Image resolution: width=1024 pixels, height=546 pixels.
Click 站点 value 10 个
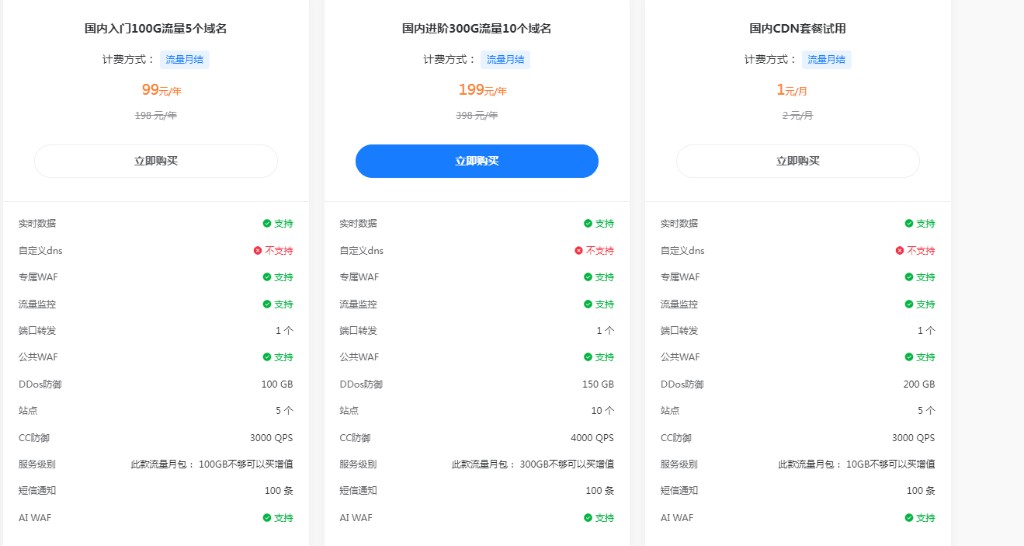(602, 411)
